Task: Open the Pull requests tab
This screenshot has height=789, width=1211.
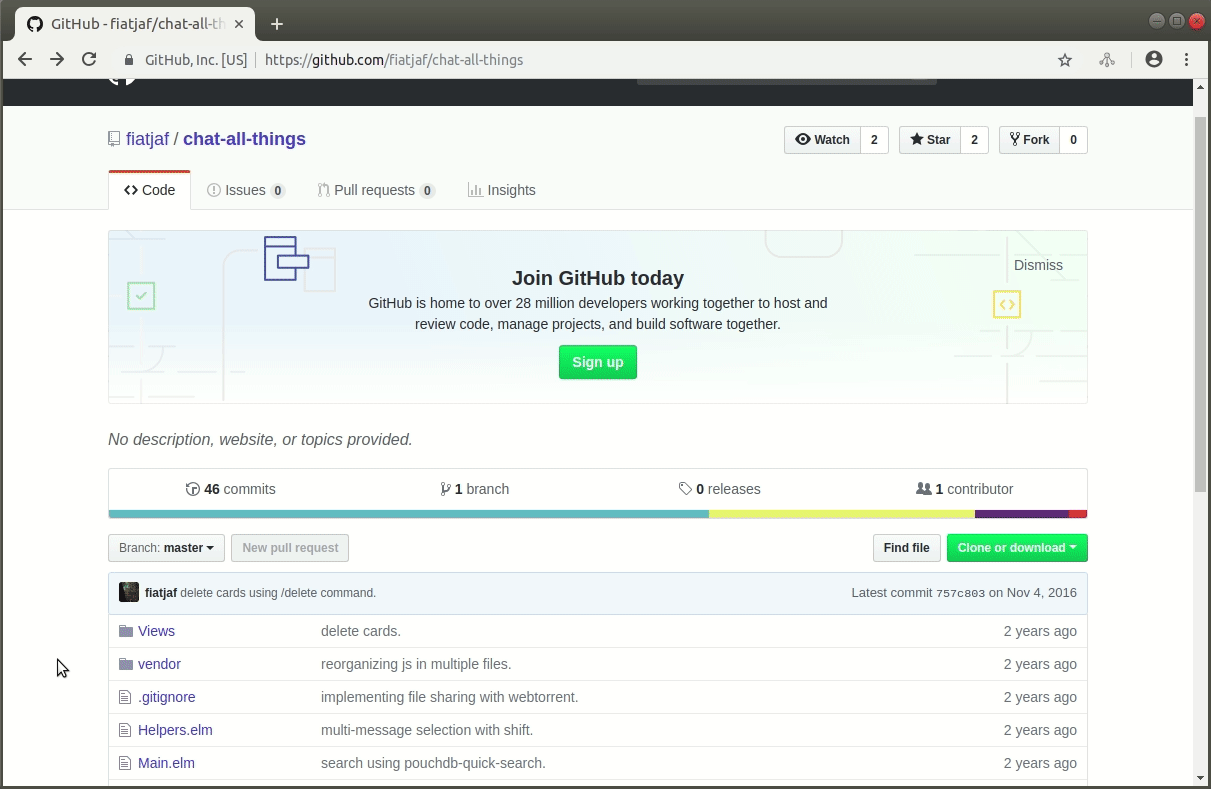Action: (x=376, y=190)
